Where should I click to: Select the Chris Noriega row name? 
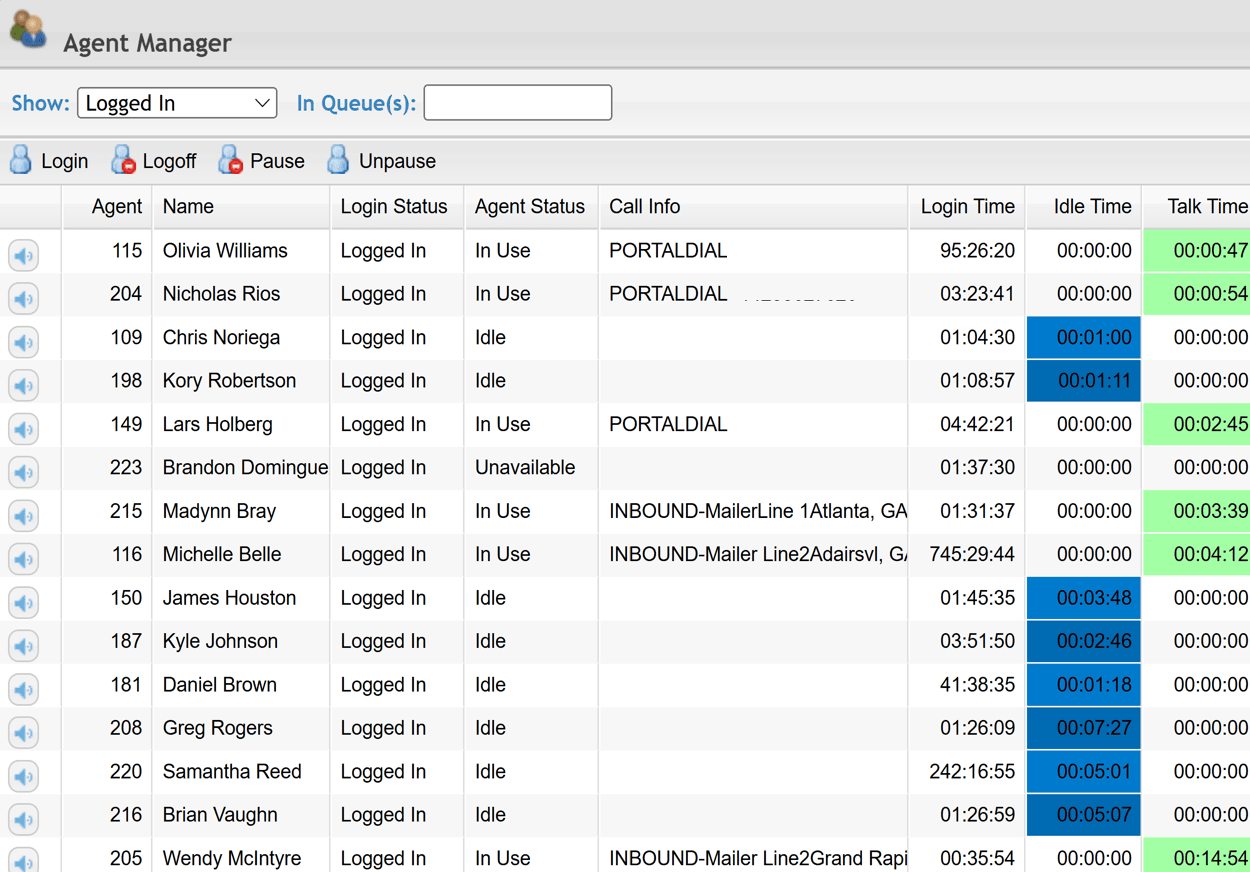[x=221, y=338]
